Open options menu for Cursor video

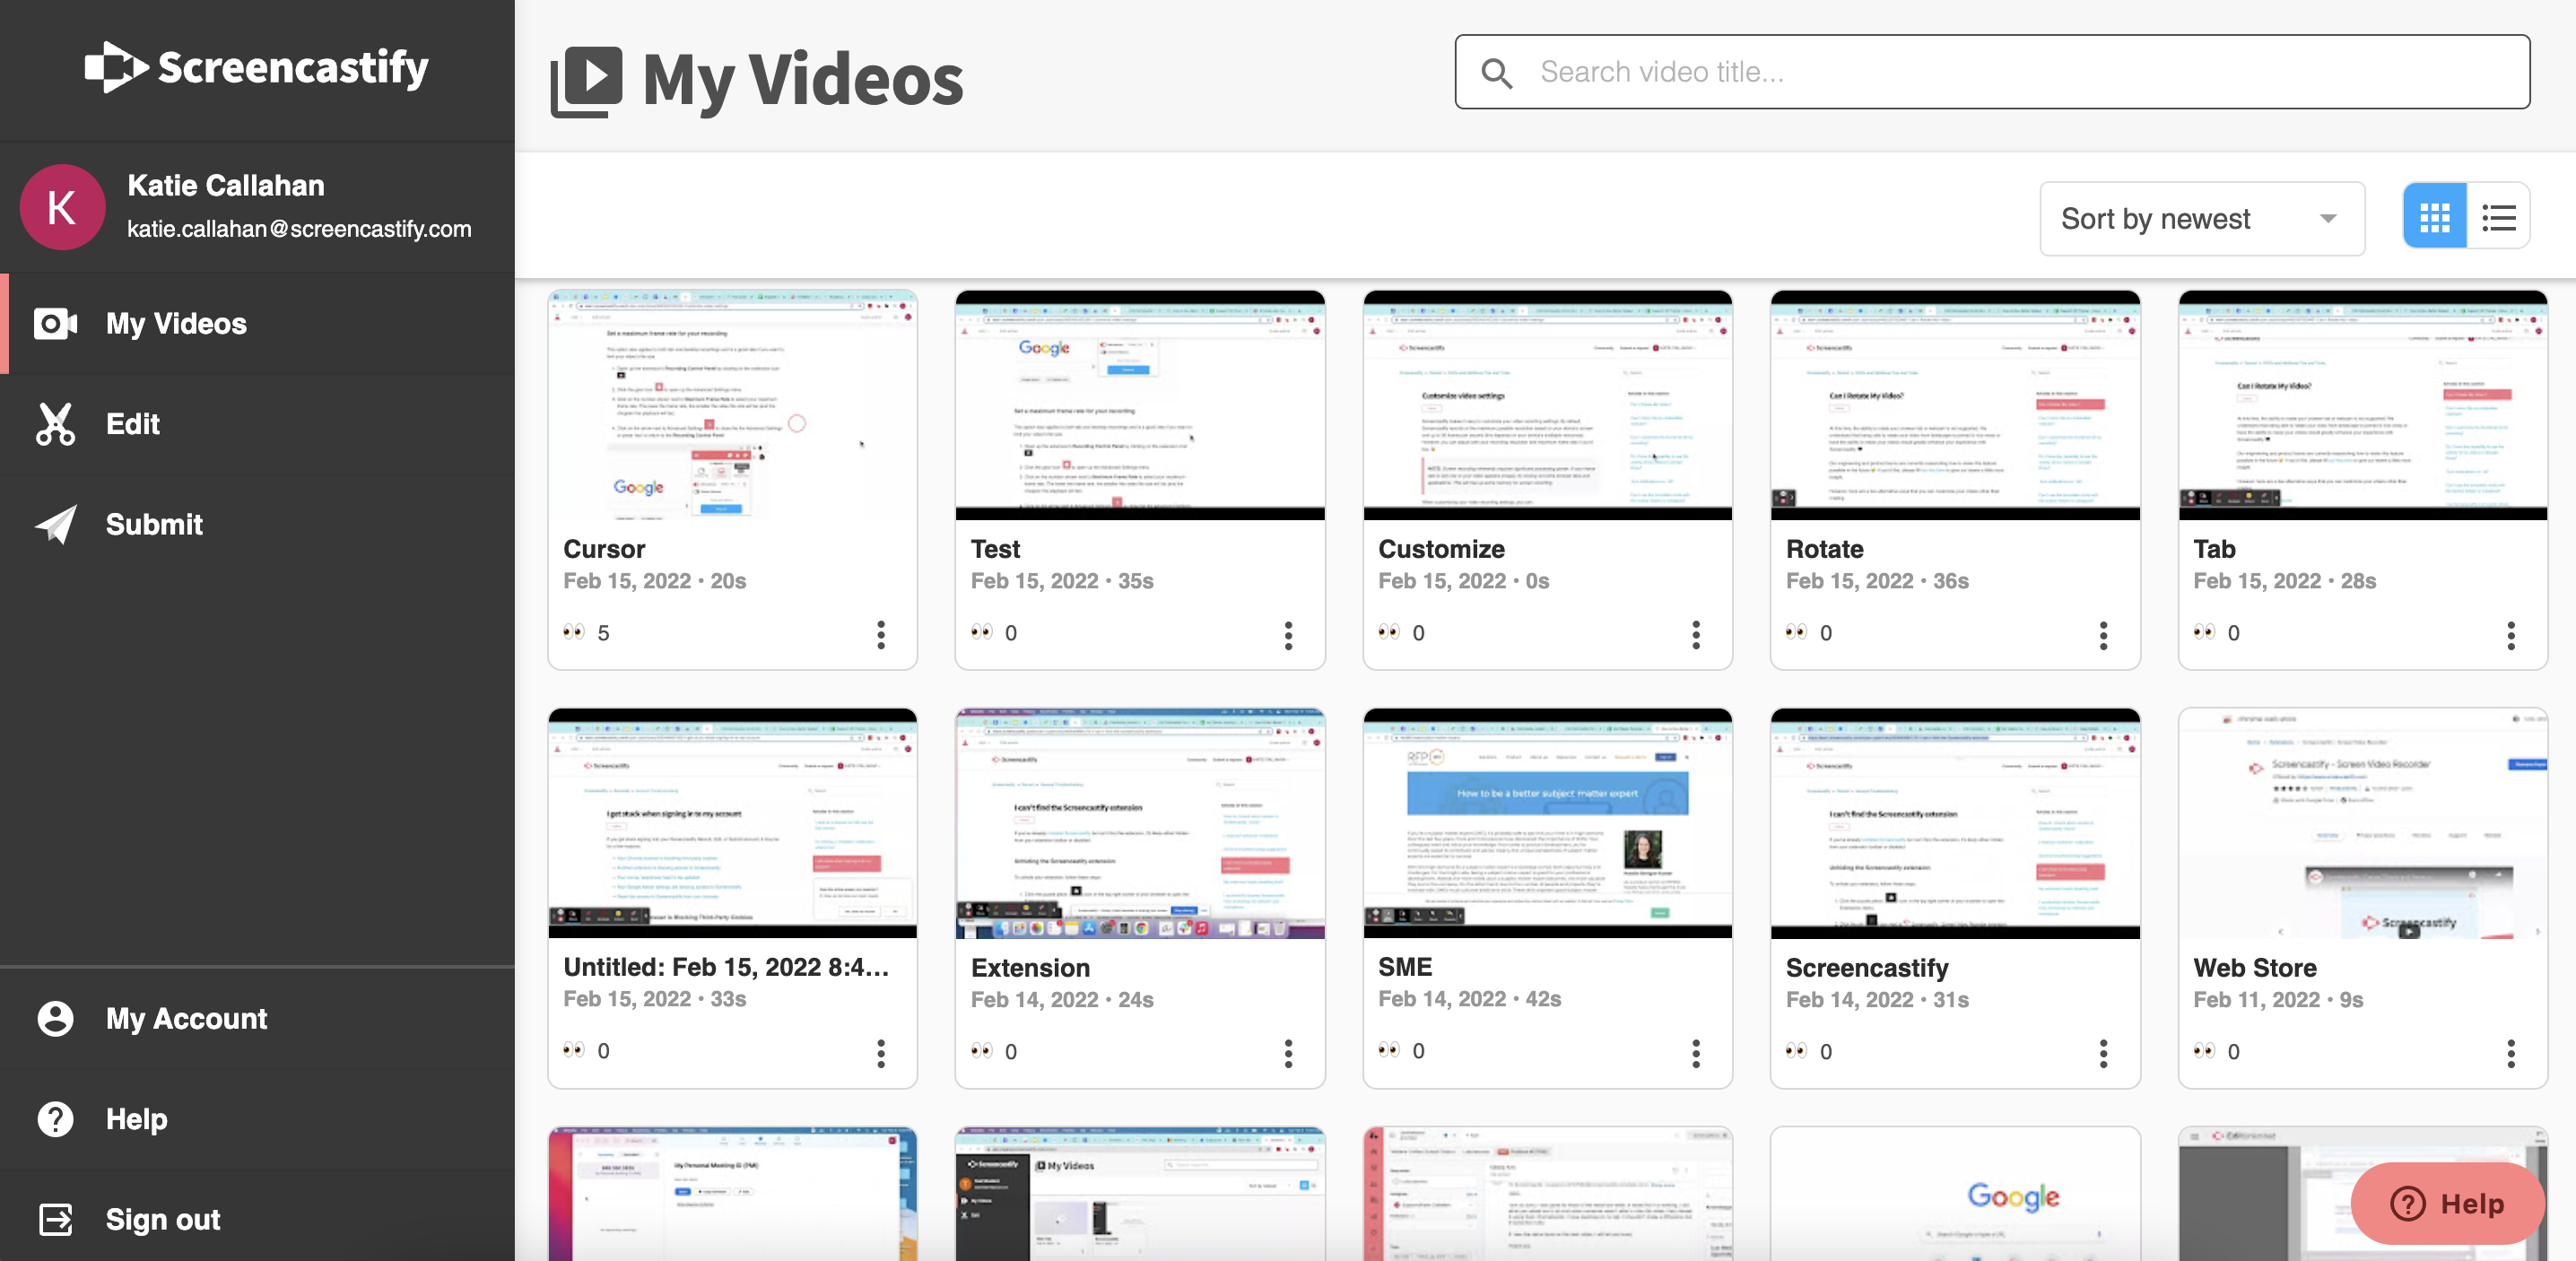881,635
